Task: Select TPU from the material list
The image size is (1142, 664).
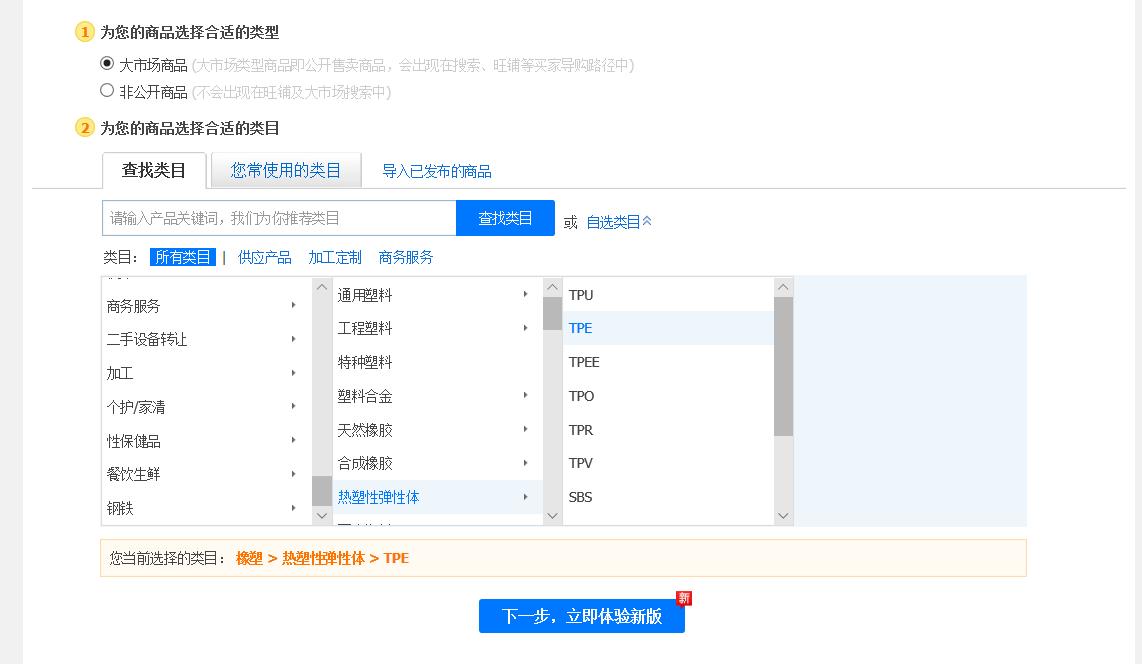Action: [581, 294]
